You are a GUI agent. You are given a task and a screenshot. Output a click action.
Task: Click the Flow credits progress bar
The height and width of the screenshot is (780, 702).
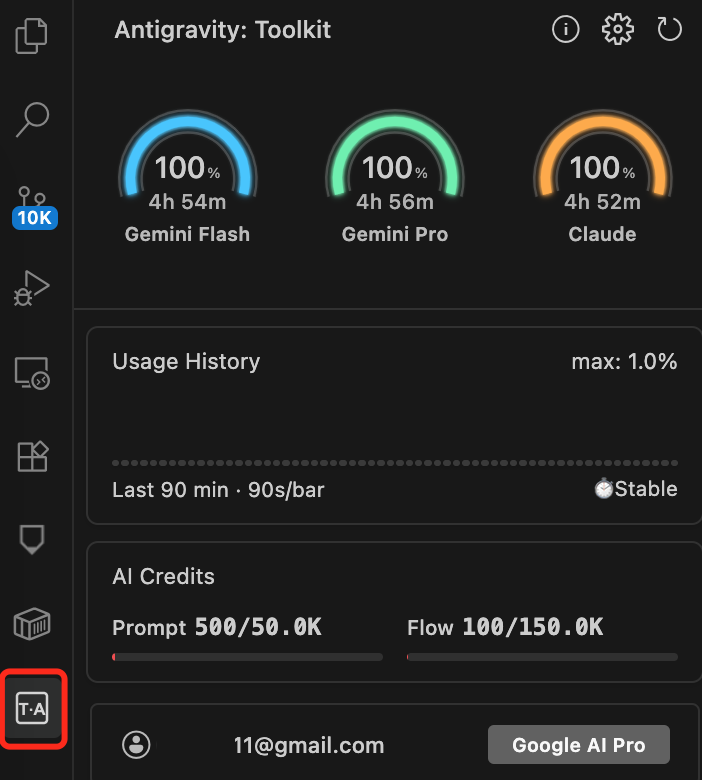(x=542, y=657)
